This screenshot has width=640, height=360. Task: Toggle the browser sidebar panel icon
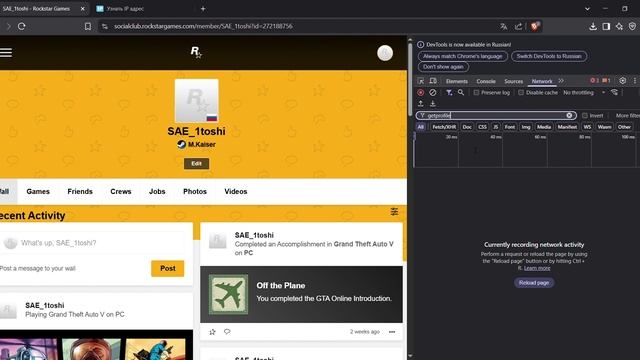(606, 26)
